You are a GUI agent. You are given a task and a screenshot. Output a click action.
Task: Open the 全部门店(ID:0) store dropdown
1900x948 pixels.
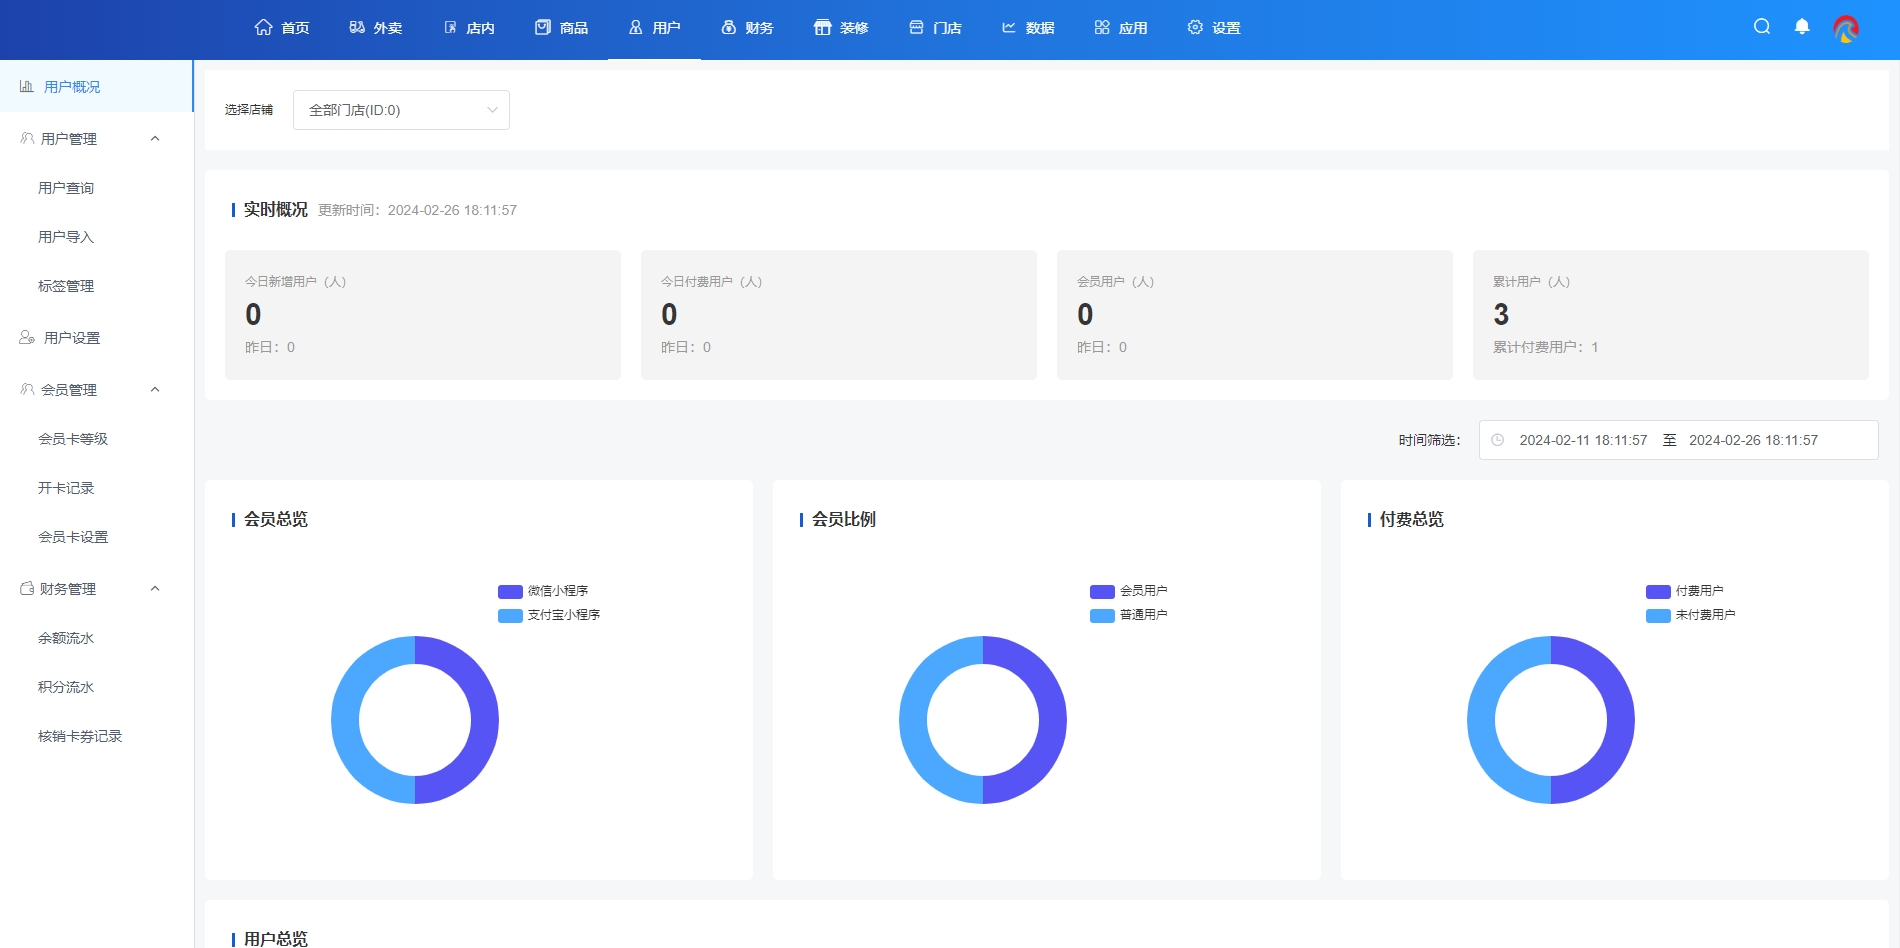tap(401, 110)
